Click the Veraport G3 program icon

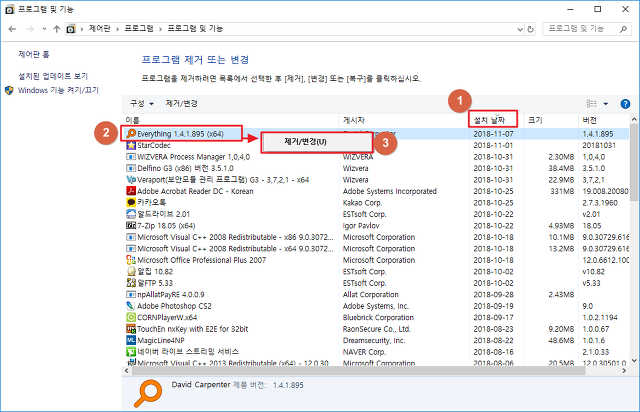(x=131, y=180)
